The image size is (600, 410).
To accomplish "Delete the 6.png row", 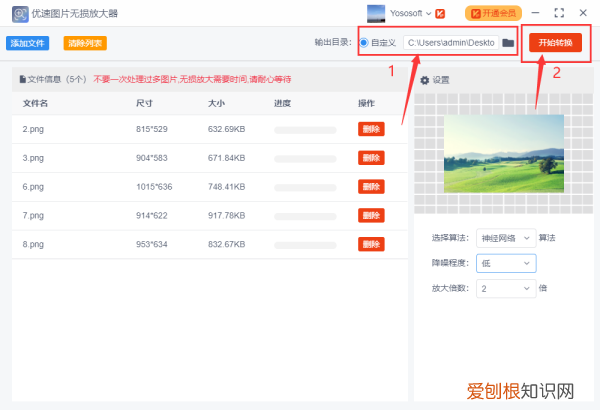I will 371,186.
